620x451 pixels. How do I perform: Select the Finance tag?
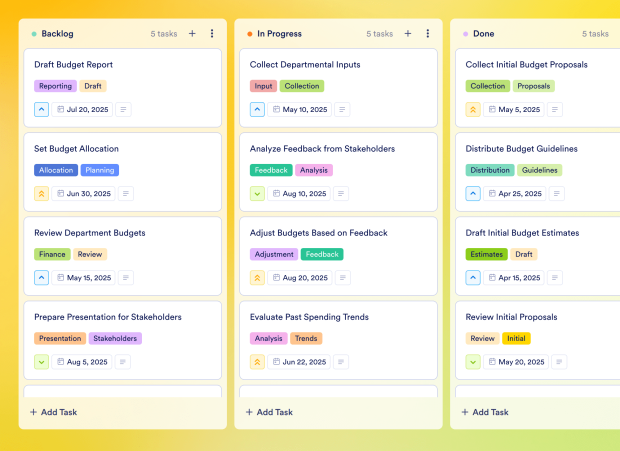click(52, 255)
